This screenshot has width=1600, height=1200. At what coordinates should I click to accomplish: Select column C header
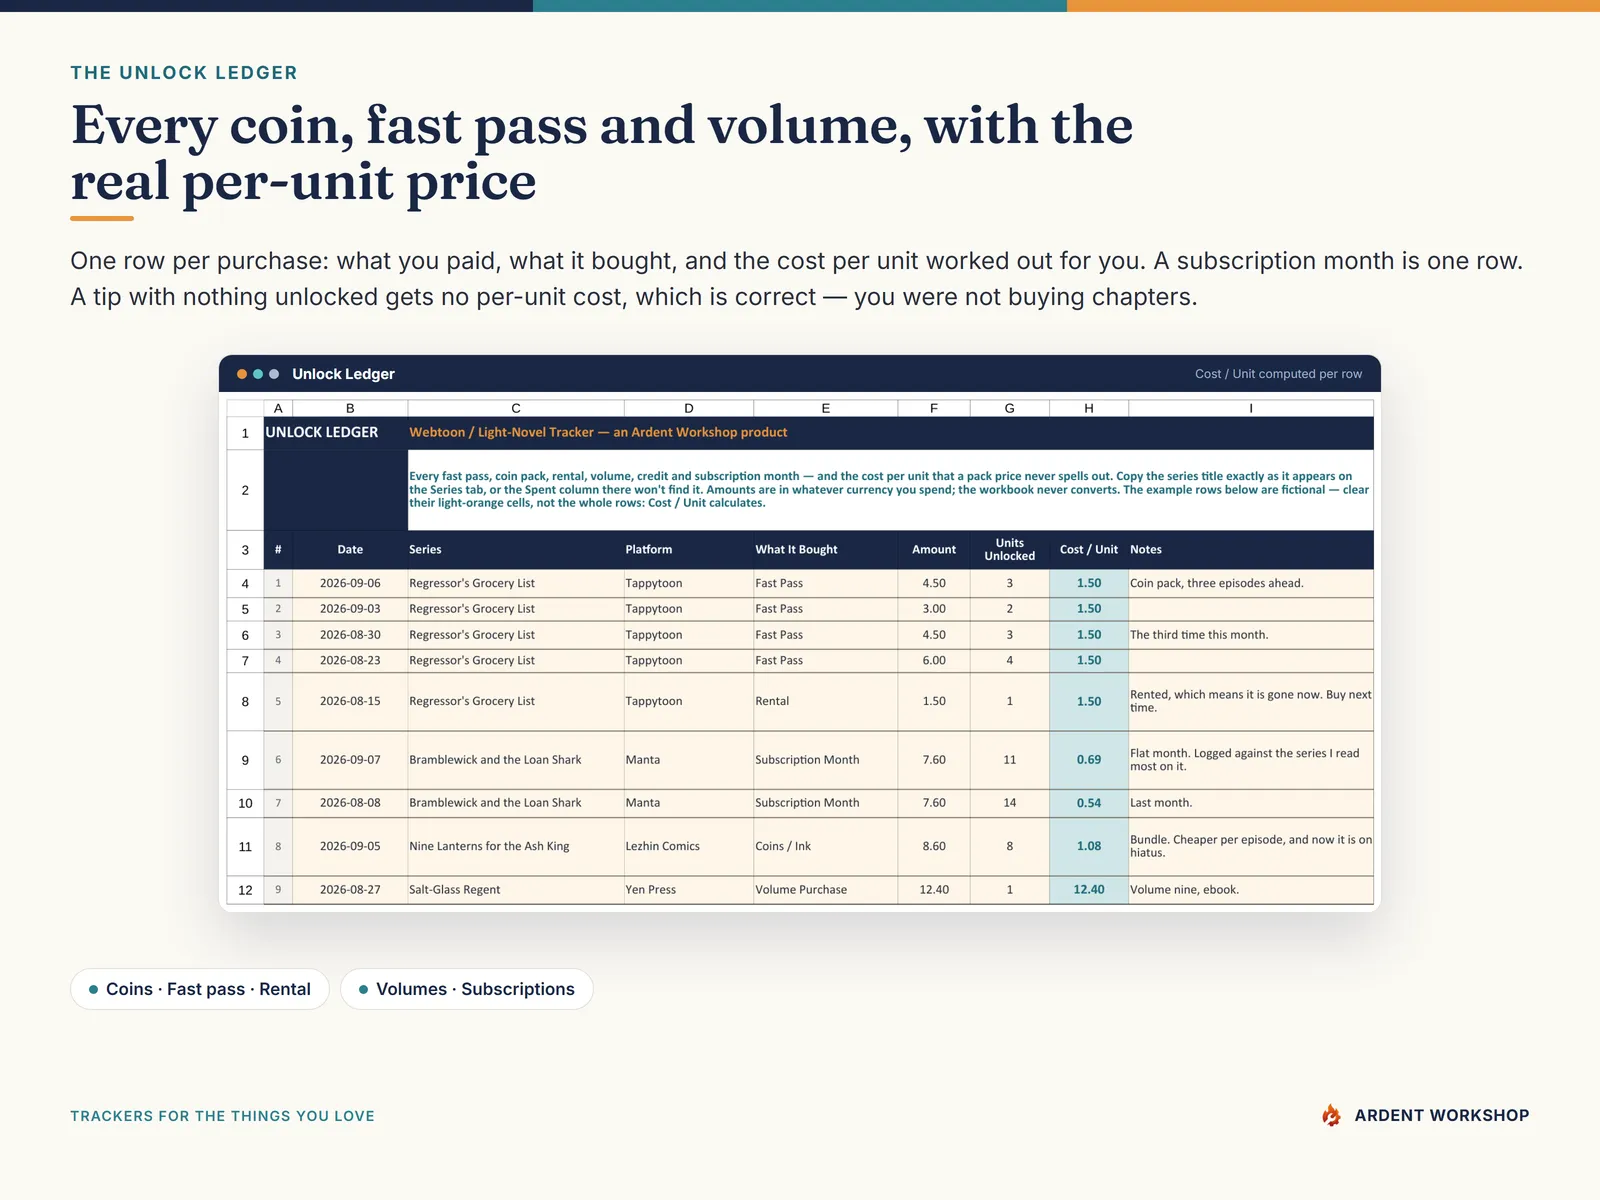click(516, 408)
